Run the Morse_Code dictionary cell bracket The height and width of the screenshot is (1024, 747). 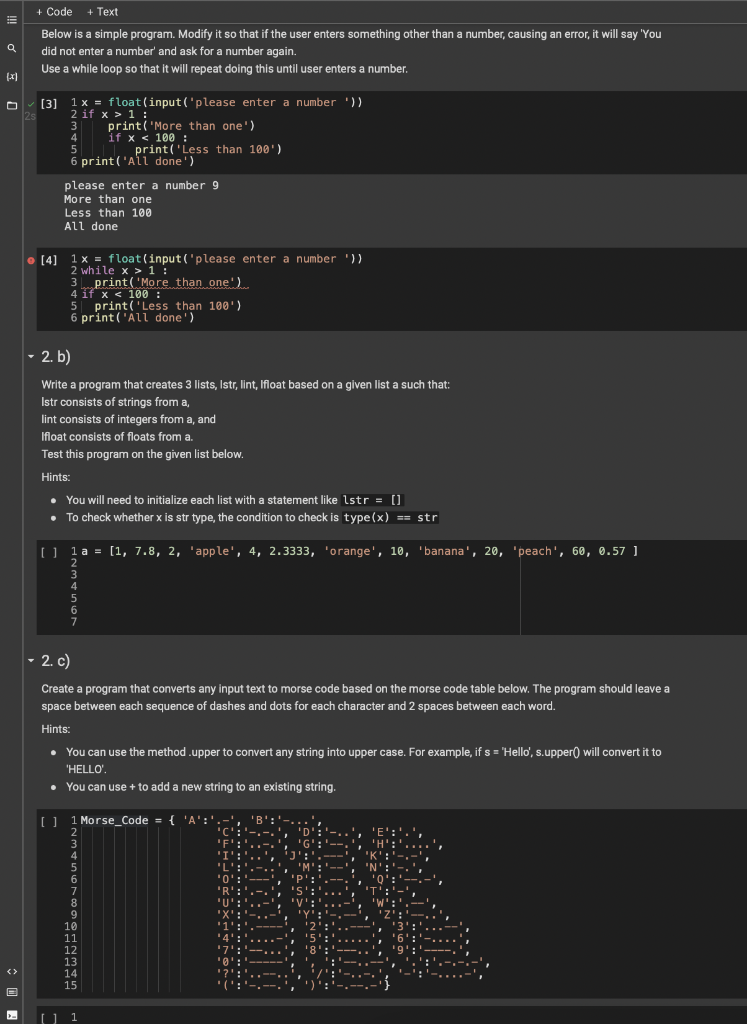49,822
